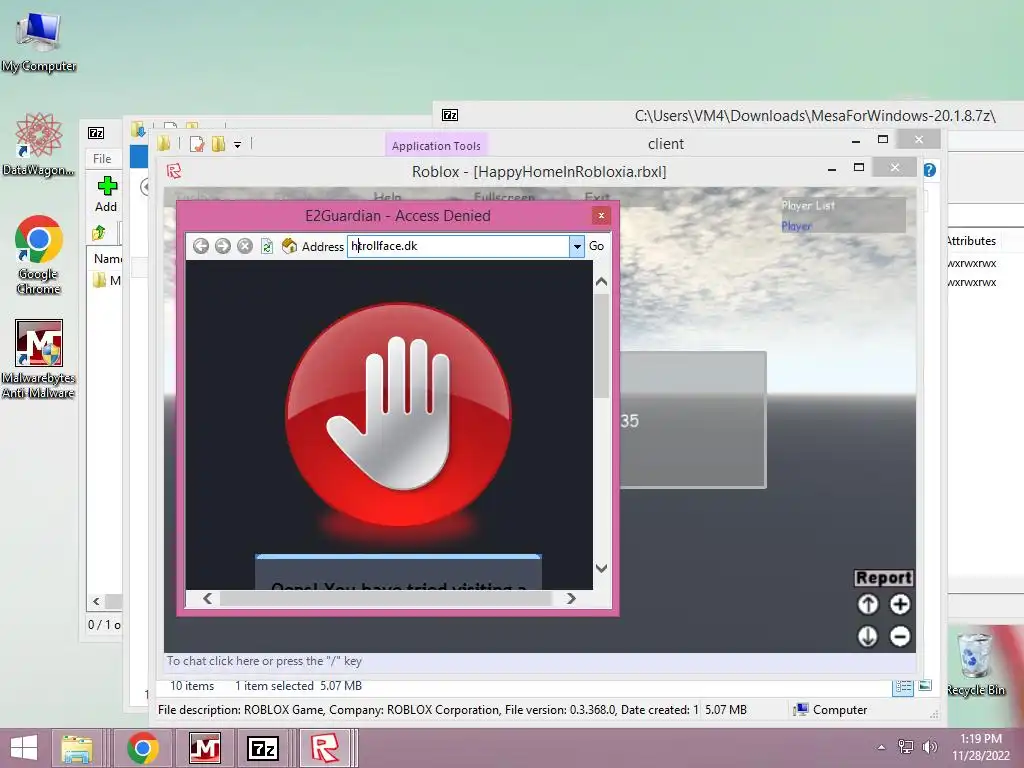
Task: Click the Forward arrow in E2Guardian browser
Action: point(223,246)
